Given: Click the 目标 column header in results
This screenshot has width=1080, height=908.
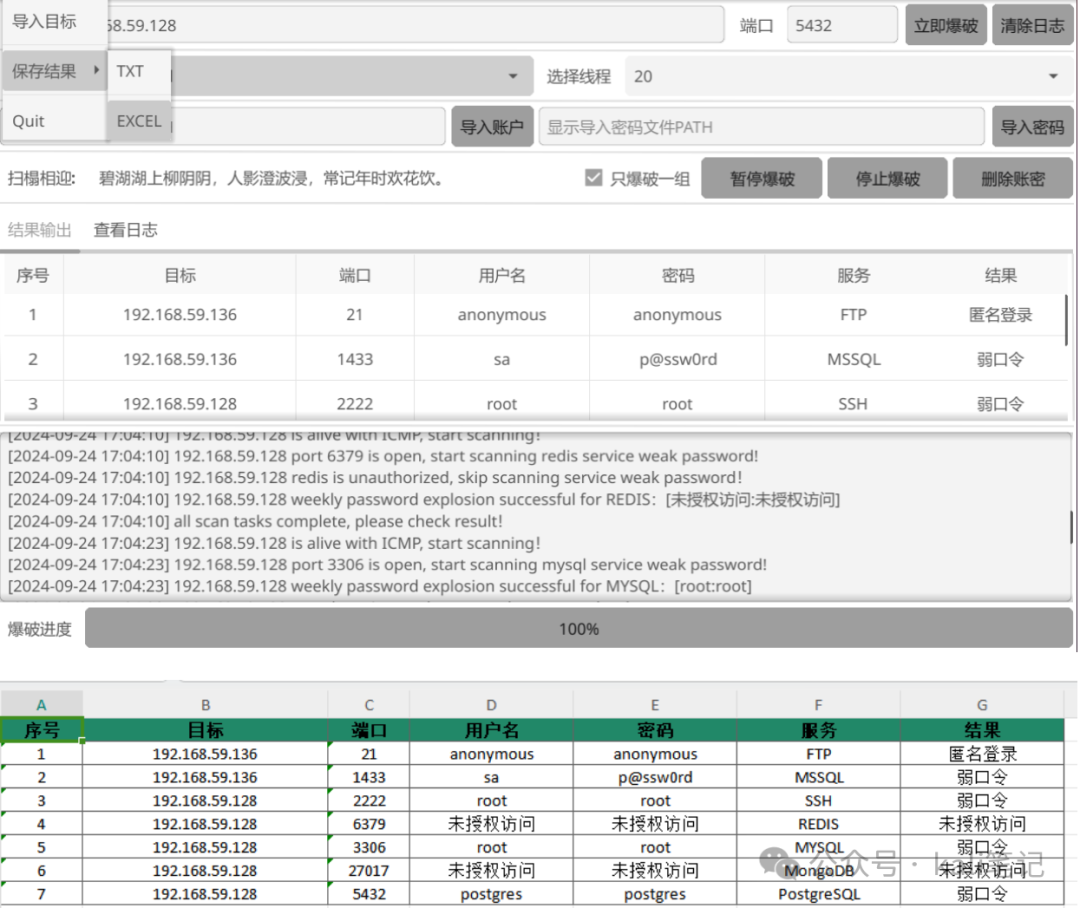Looking at the screenshot, I should [x=180, y=276].
